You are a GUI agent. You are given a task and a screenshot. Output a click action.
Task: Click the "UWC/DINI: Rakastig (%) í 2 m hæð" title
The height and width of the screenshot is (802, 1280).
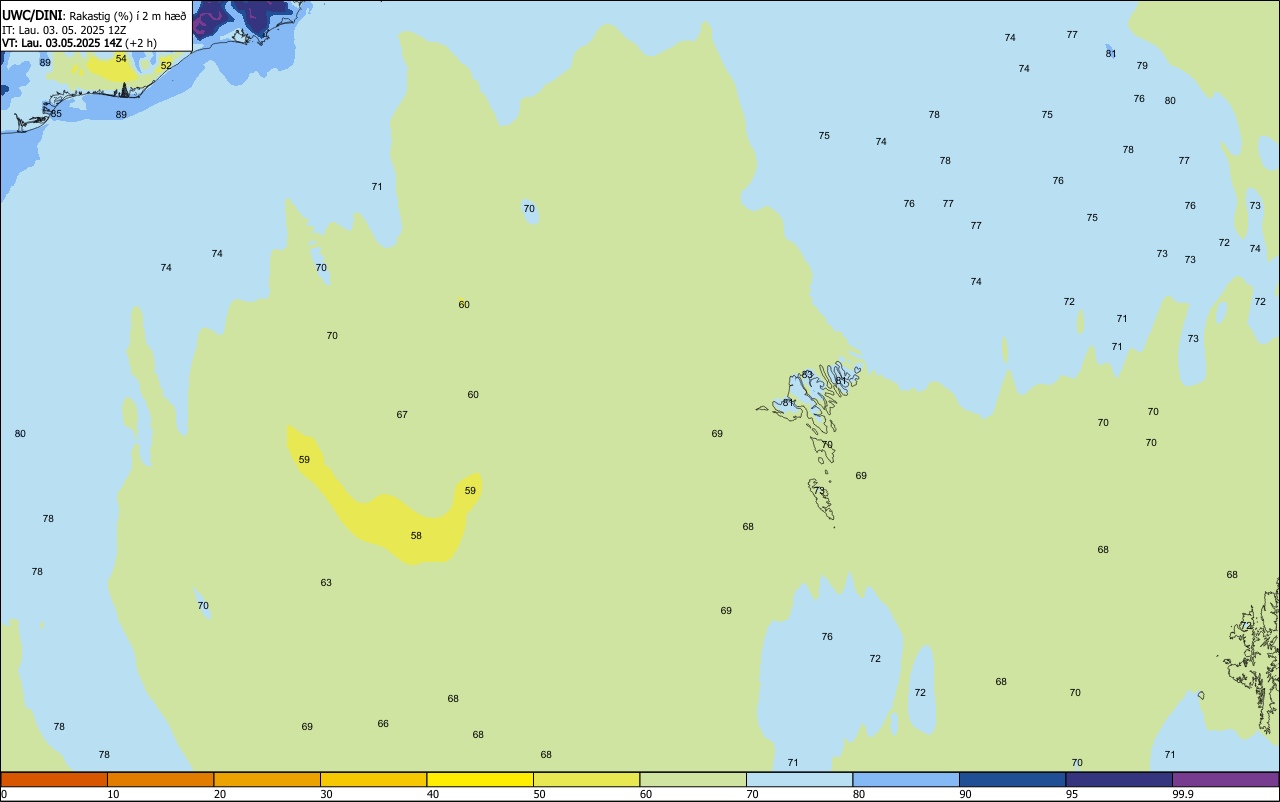[x=94, y=16]
